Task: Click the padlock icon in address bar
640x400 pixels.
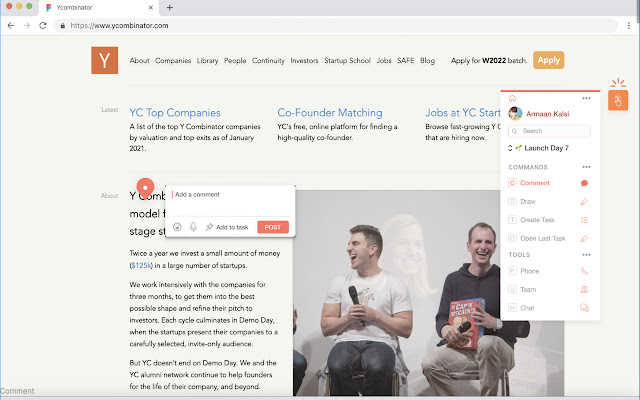Action: tap(62, 25)
